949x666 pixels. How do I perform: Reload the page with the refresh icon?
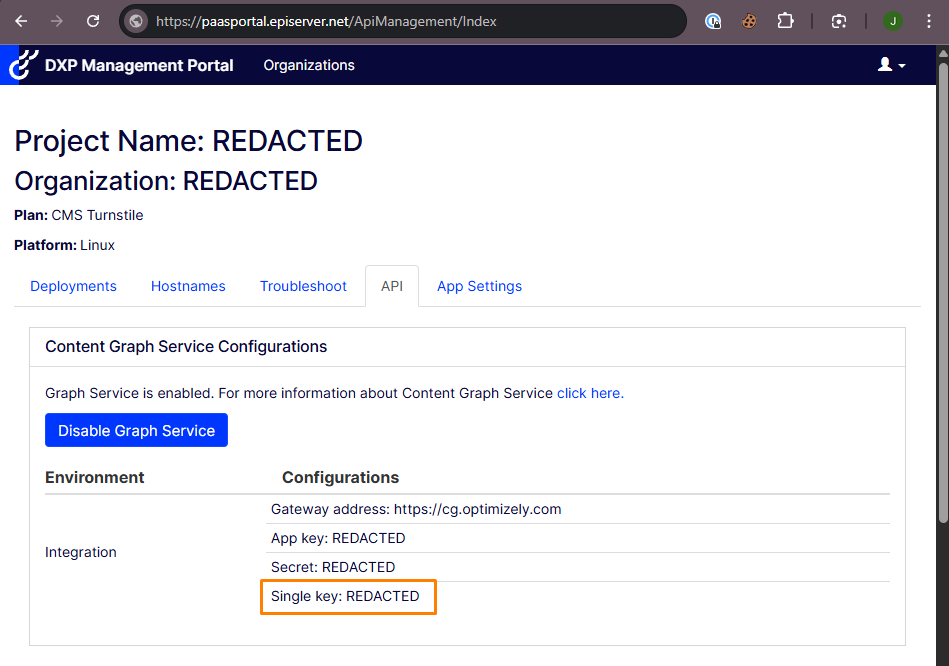tap(93, 21)
